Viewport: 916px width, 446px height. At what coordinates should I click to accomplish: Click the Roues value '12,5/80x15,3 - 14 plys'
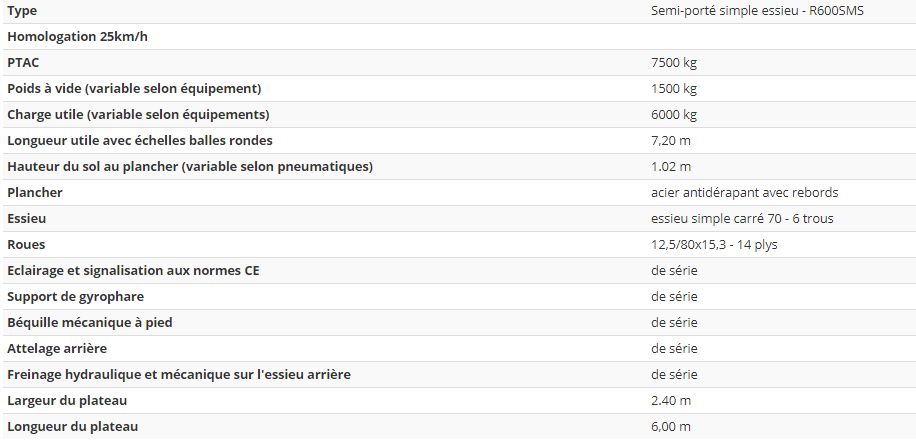click(715, 245)
